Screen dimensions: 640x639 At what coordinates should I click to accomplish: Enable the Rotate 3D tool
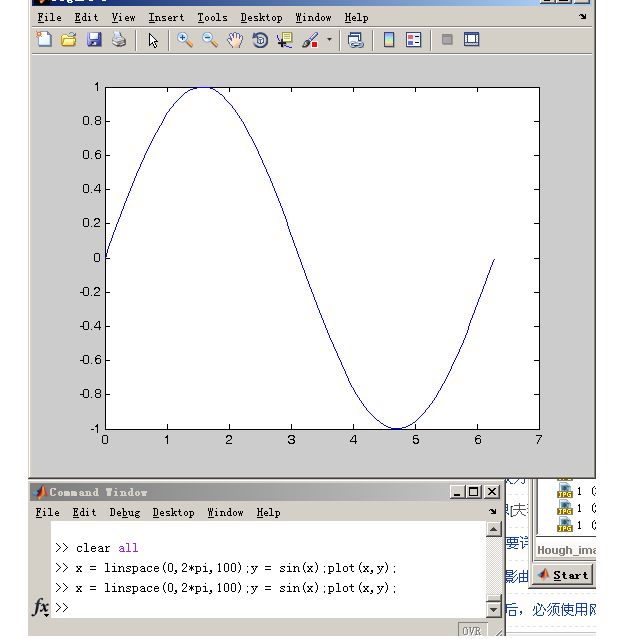click(260, 40)
